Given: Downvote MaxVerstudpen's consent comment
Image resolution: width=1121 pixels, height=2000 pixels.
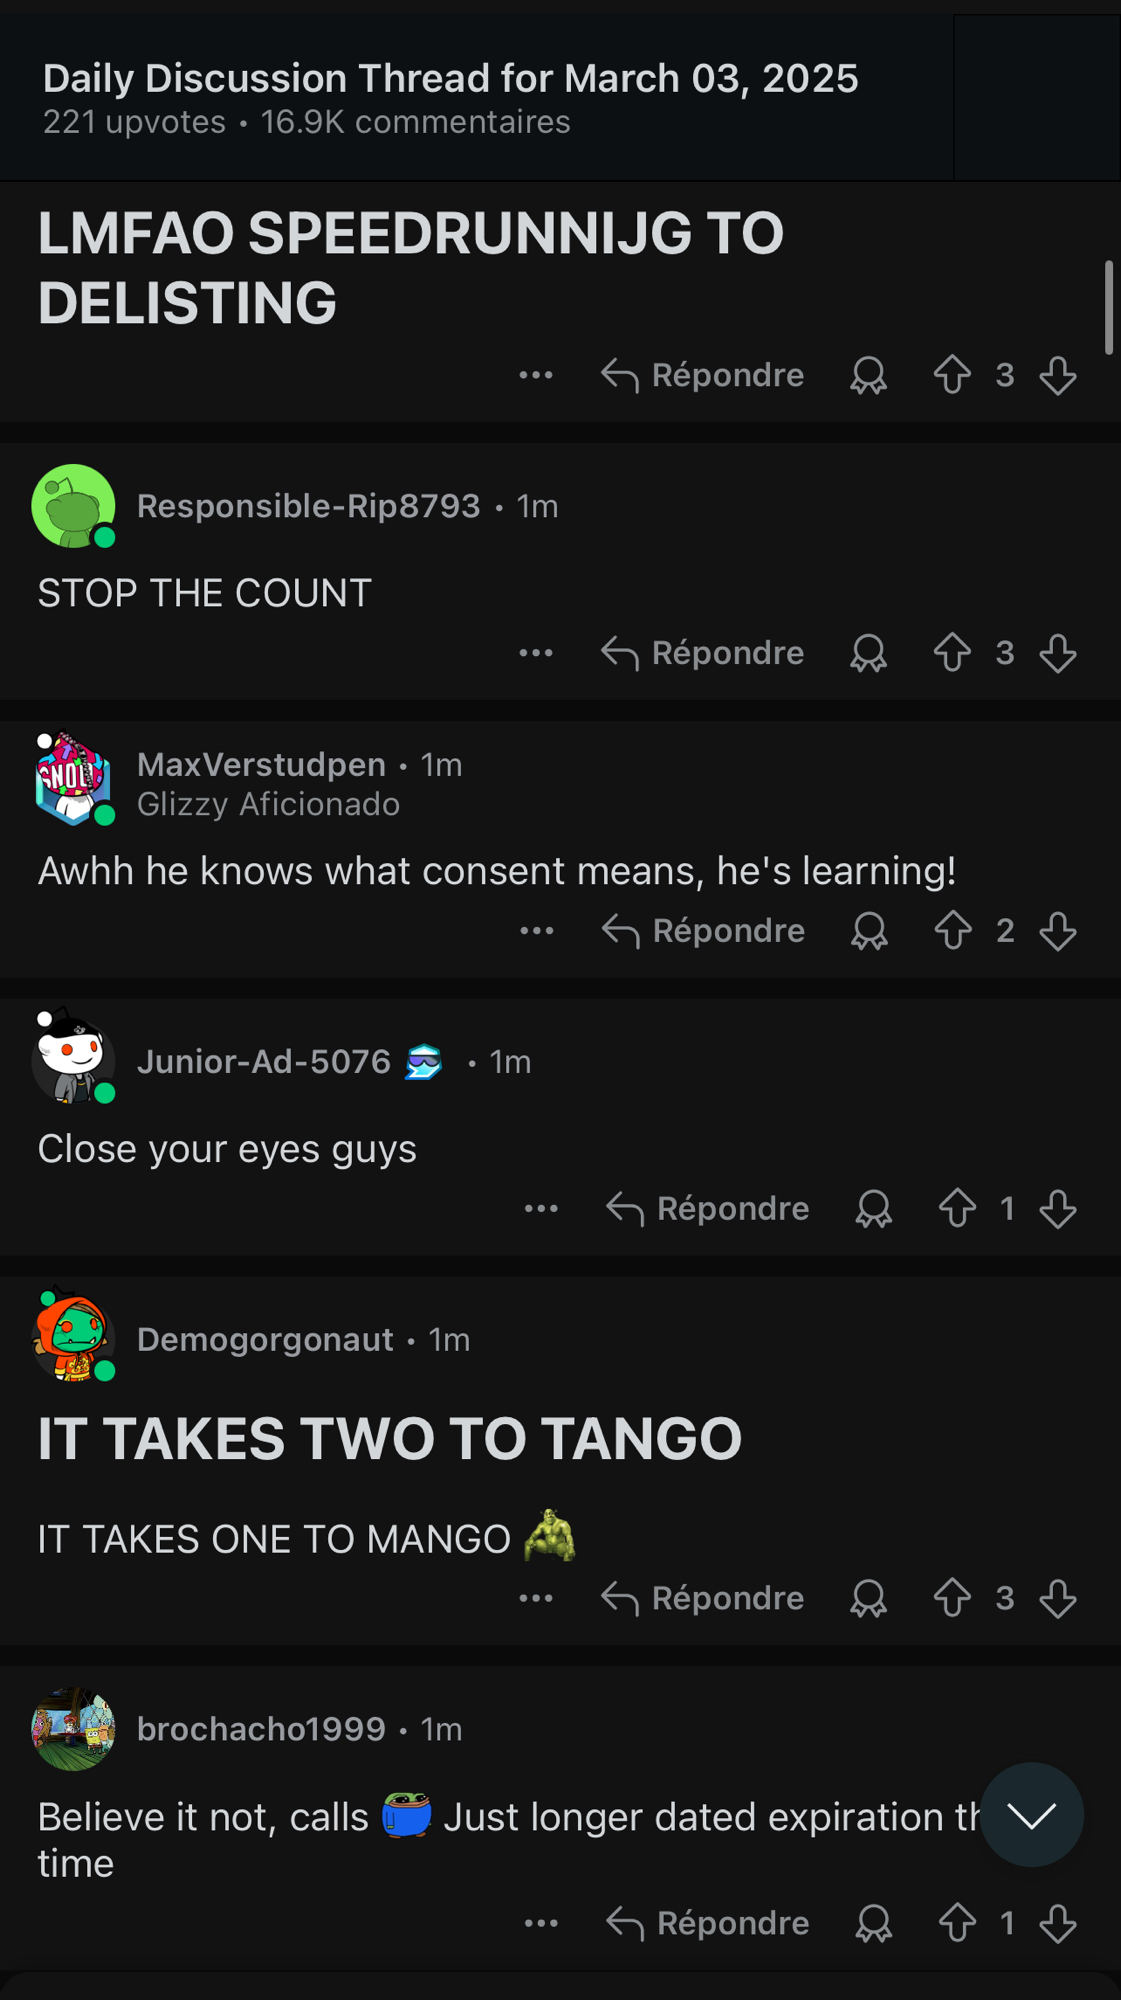Looking at the screenshot, I should (x=1058, y=931).
